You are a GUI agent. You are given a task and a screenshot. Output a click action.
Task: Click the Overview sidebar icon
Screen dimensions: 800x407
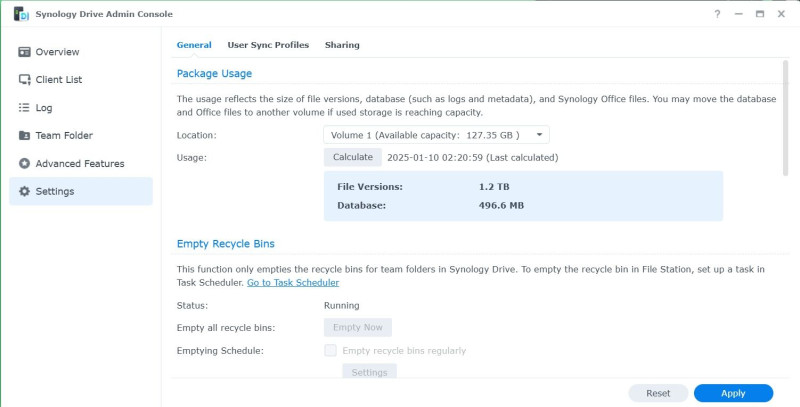tap(24, 52)
